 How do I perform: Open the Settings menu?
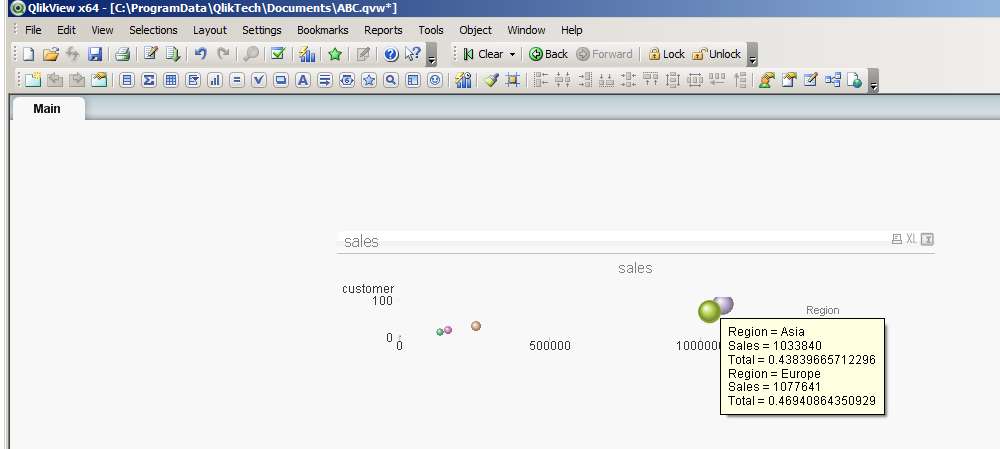click(261, 30)
